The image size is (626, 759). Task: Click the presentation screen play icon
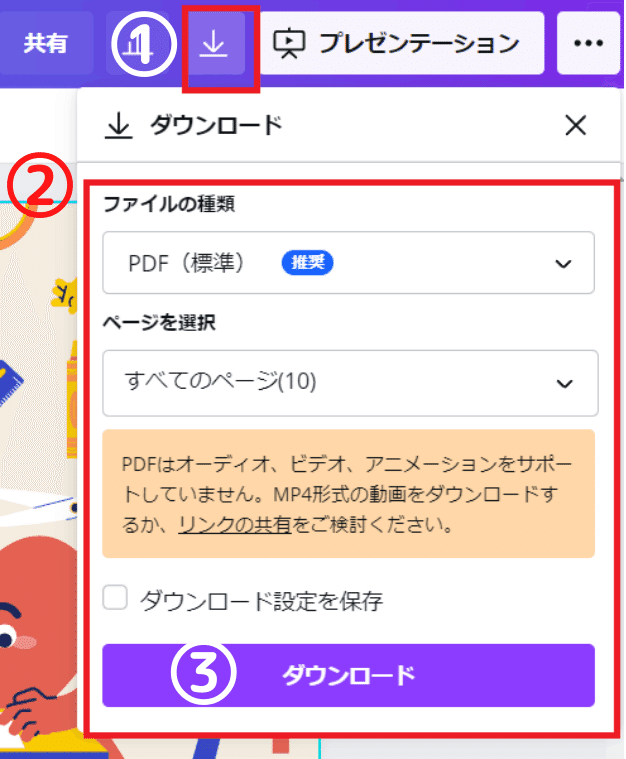pos(289,44)
